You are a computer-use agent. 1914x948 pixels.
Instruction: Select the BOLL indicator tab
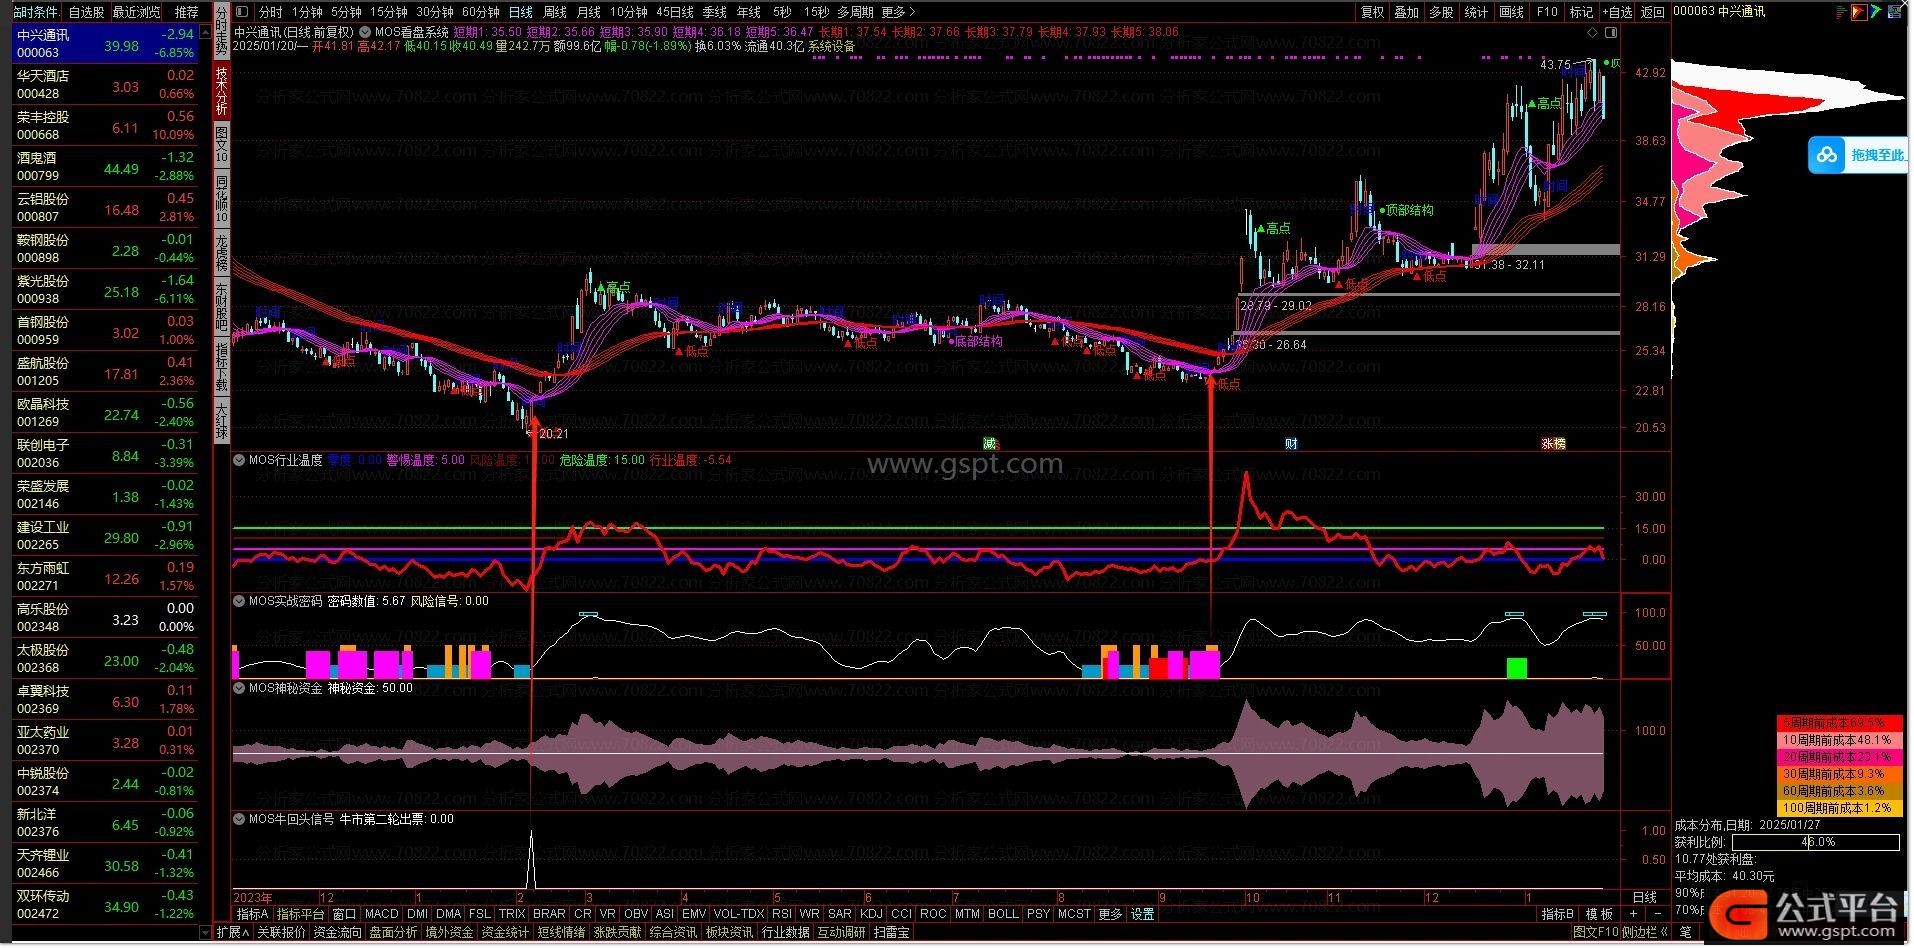1002,914
